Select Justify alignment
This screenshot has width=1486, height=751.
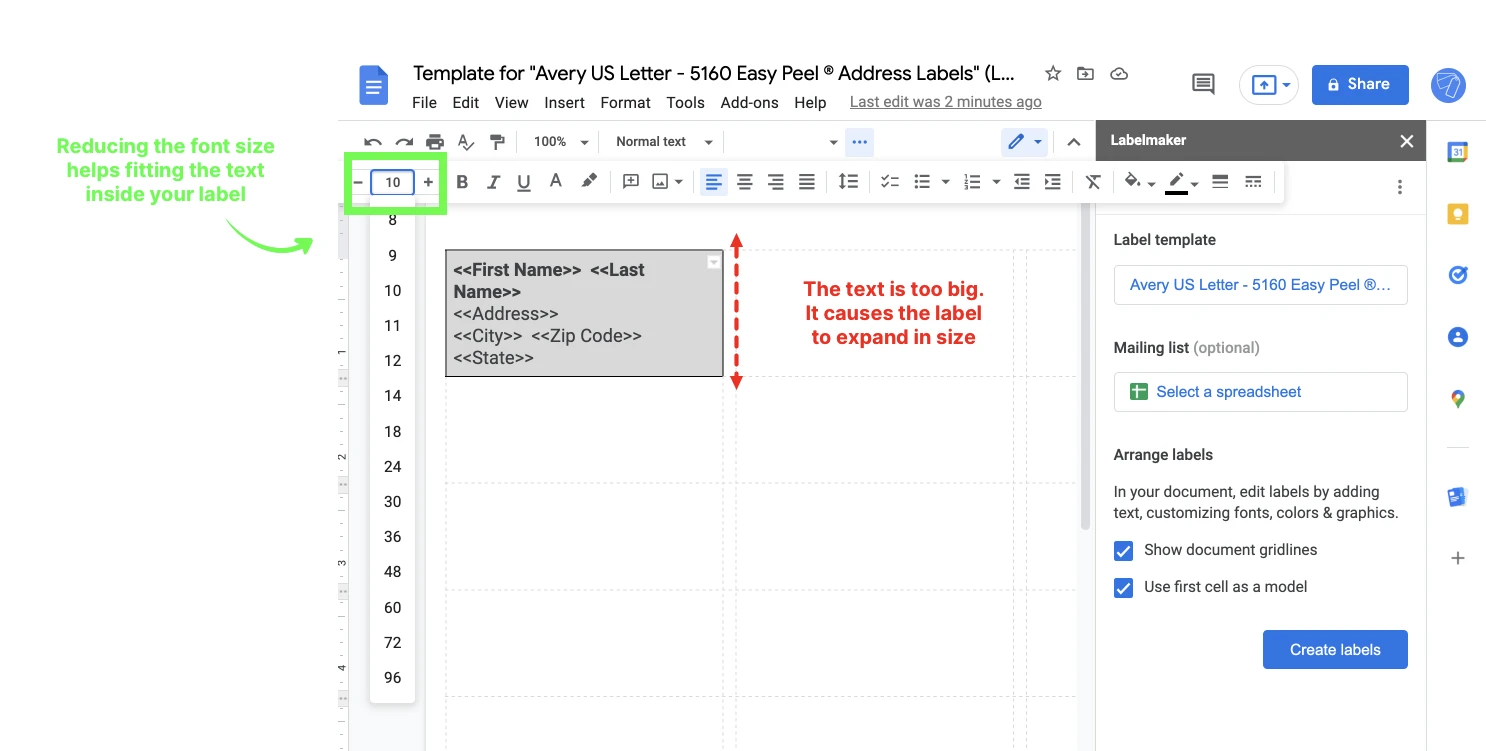coord(807,182)
